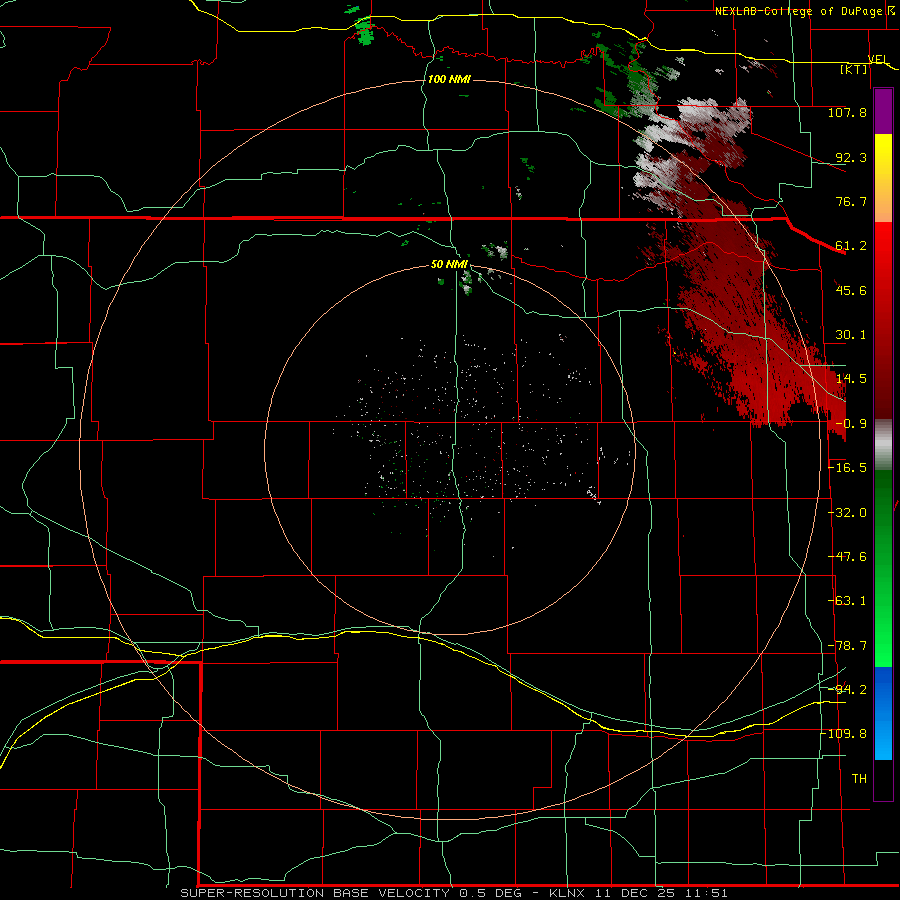Screen dimensions: 900x900
Task: Pick the gray segment of velocity color bar
Action: click(883, 445)
